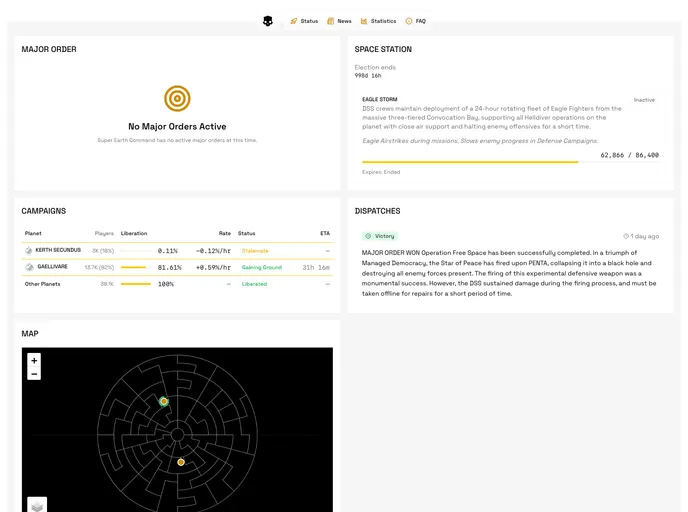Zoom in on the galaxy map
Screen dimensions: 688x512
coord(34,360)
